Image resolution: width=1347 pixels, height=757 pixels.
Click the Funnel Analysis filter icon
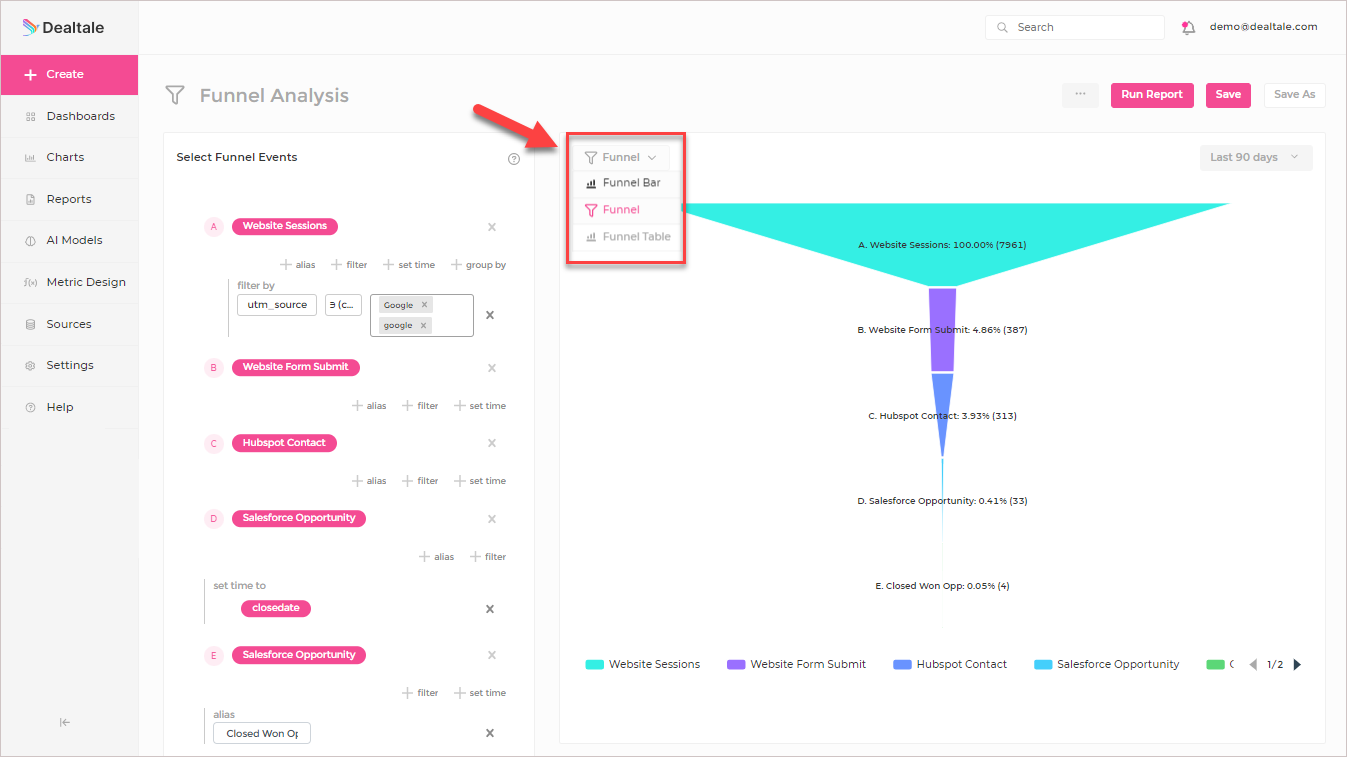(175, 95)
